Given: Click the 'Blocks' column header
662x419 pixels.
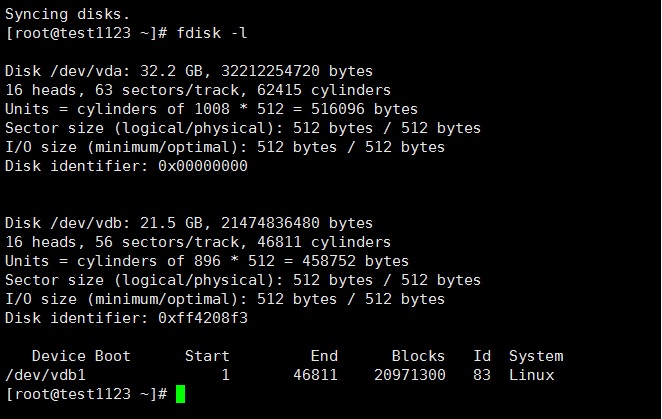Looking at the screenshot, I should (x=418, y=356).
